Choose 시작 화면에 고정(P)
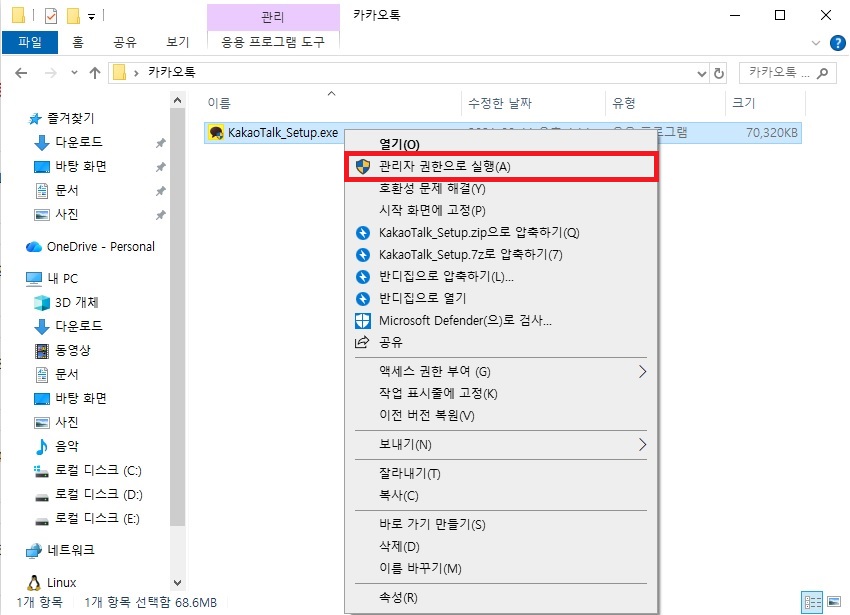The image size is (850, 615). tap(501, 210)
